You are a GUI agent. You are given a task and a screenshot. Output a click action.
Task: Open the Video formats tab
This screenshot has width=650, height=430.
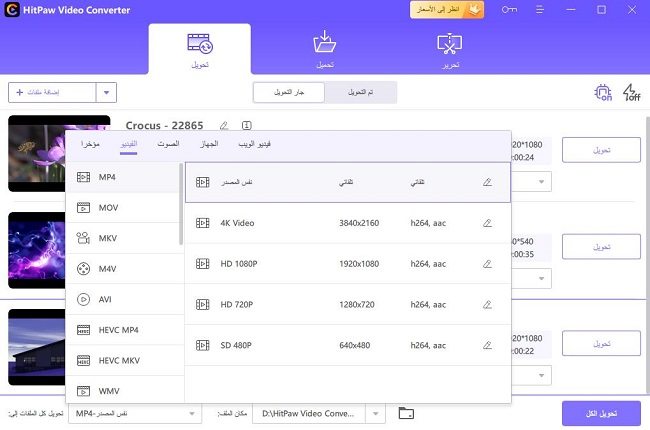point(129,144)
